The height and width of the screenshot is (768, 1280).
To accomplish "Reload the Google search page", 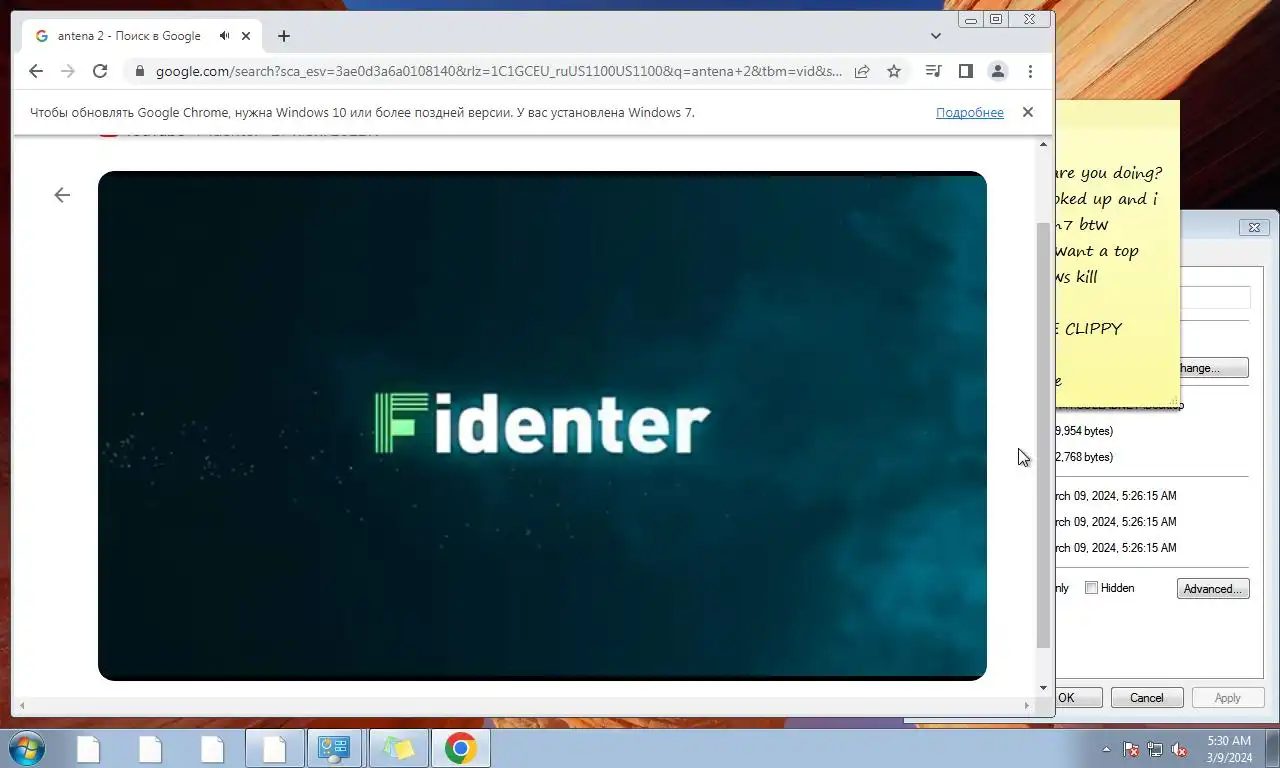I will coord(100,71).
